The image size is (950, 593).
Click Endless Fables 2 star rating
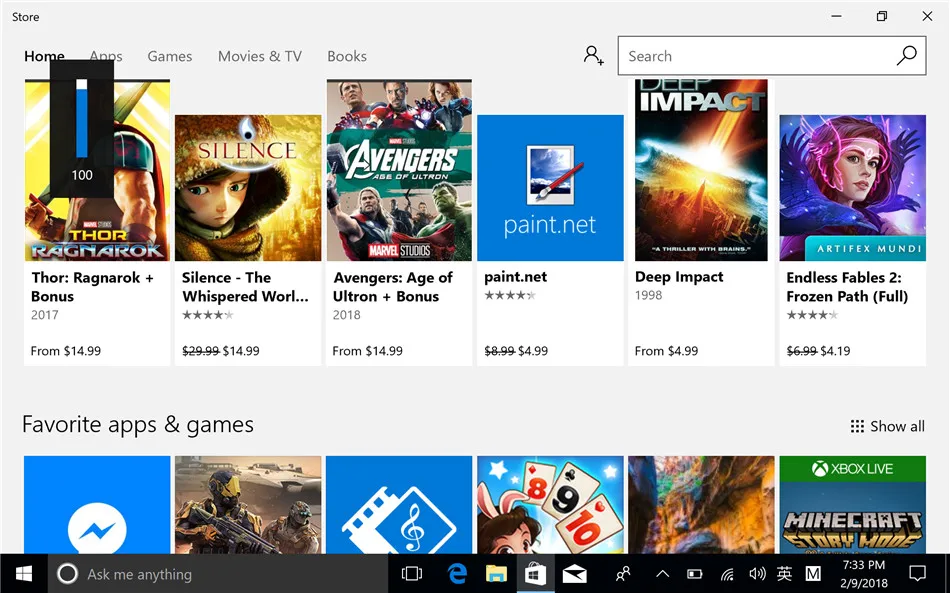(812, 315)
